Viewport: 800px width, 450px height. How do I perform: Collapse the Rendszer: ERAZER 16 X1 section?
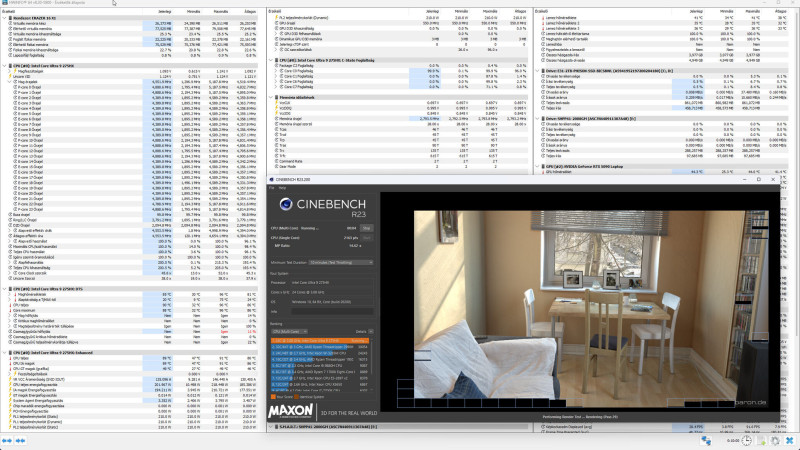click(x=5, y=18)
